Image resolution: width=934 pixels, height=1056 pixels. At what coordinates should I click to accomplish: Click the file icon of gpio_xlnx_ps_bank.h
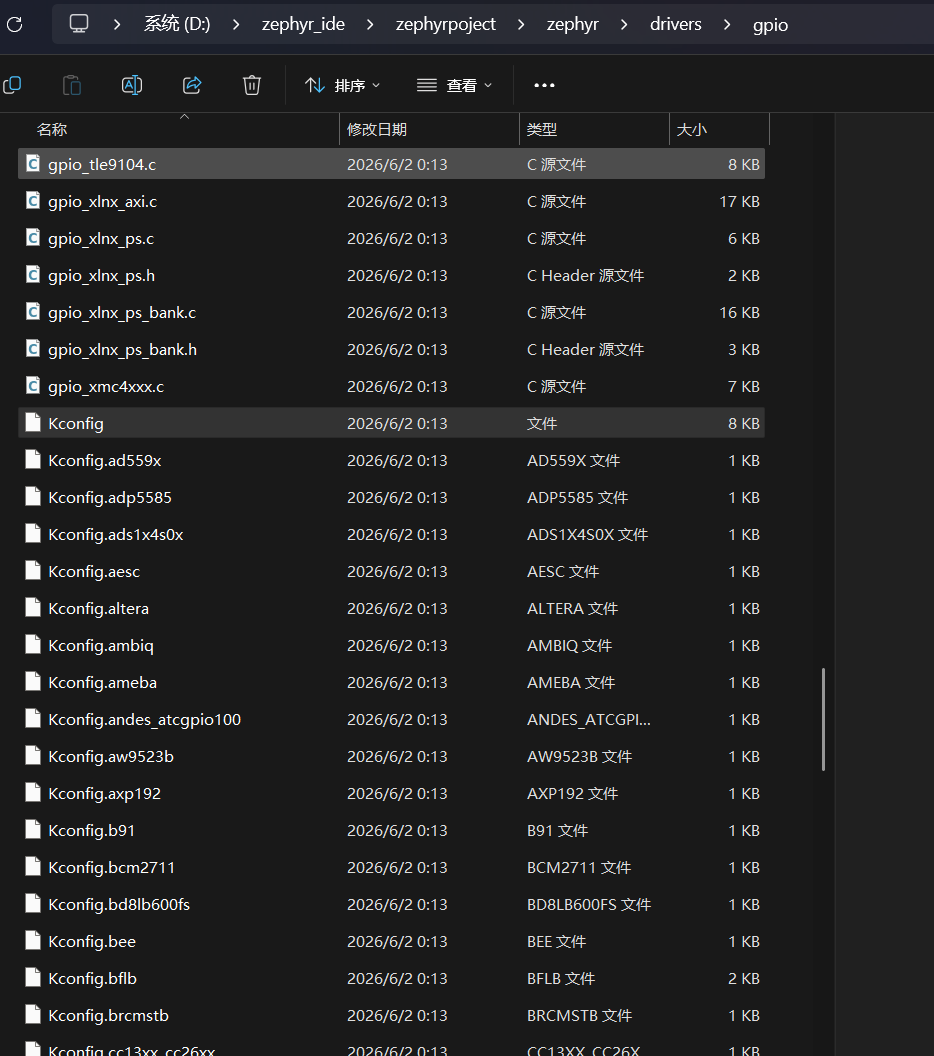click(32, 349)
